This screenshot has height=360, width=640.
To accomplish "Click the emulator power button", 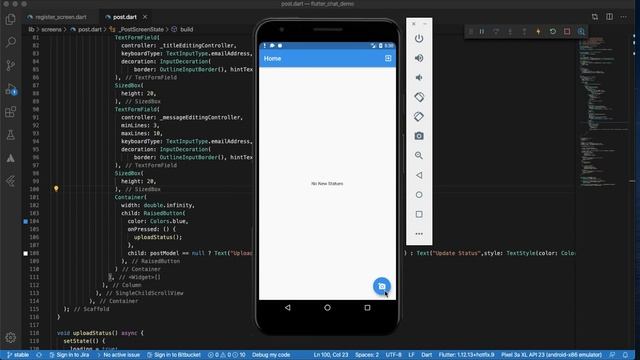I will coord(419,38).
